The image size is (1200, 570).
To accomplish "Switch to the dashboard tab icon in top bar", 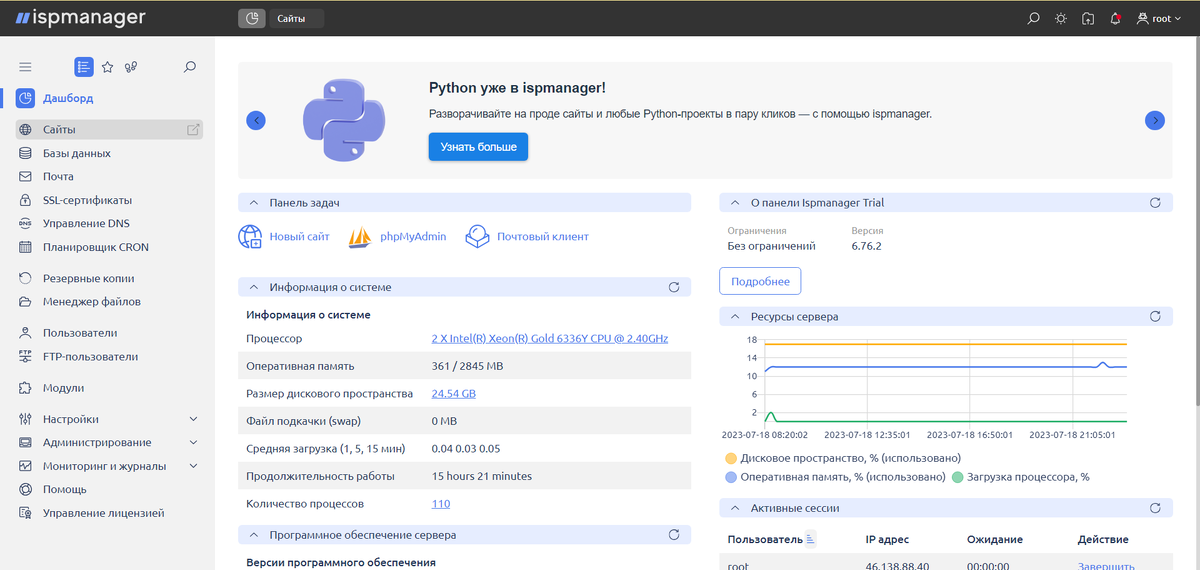I will point(252,18).
